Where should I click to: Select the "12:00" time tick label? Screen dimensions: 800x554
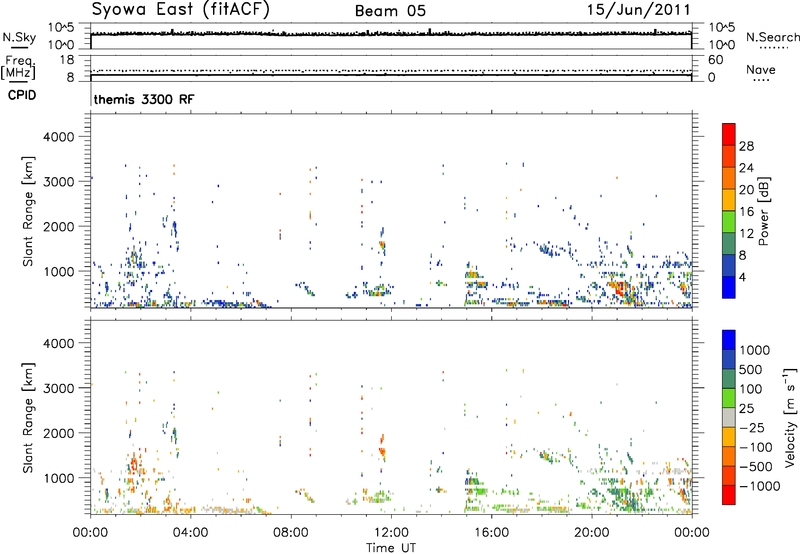coord(391,533)
